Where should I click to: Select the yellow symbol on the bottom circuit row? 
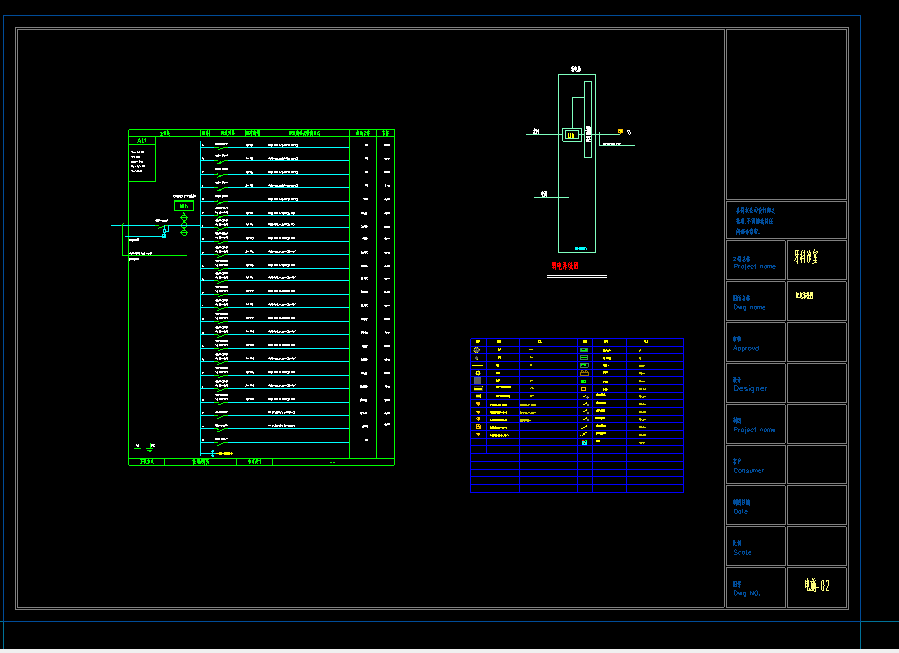tap(225, 453)
